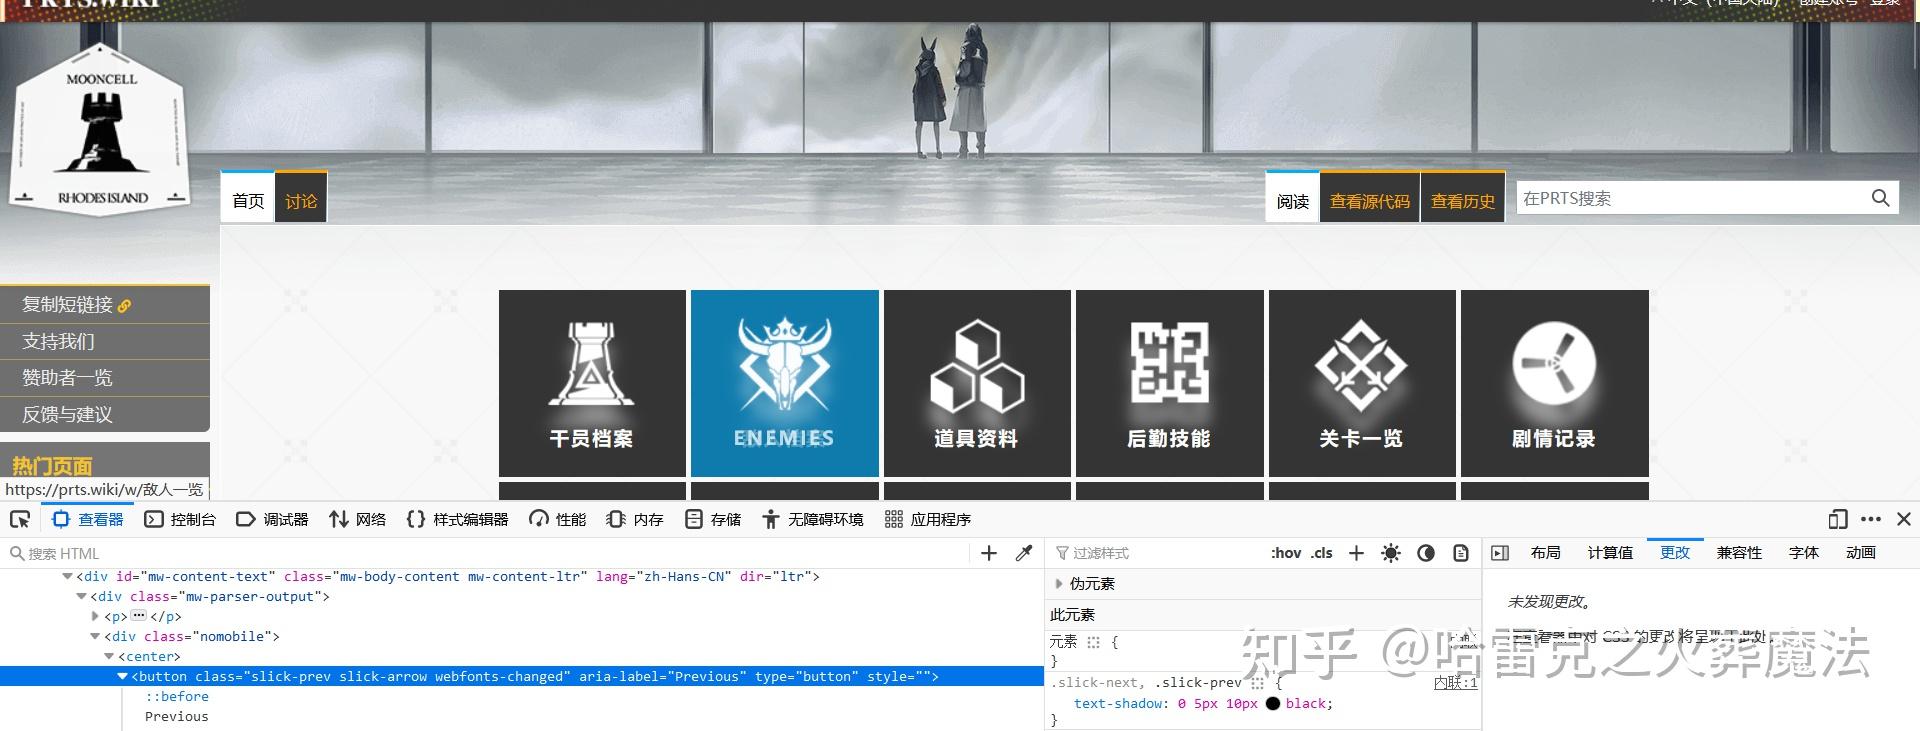1920x731 pixels.
Task: Click the 过滤样式 filter styles field
Action: click(1155, 553)
